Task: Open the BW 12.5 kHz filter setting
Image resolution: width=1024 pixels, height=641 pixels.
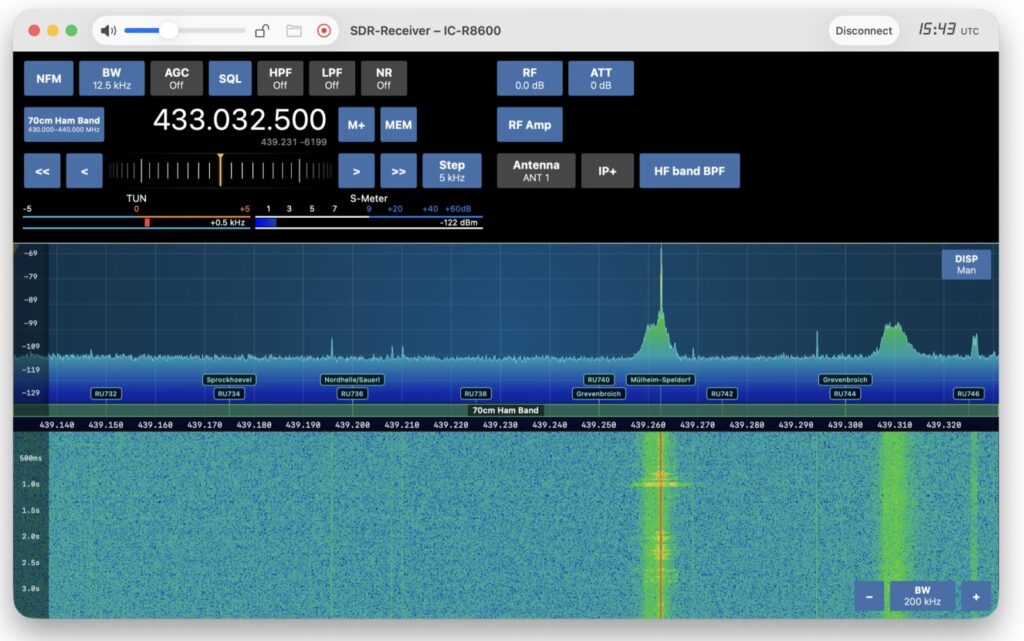Action: 112,78
